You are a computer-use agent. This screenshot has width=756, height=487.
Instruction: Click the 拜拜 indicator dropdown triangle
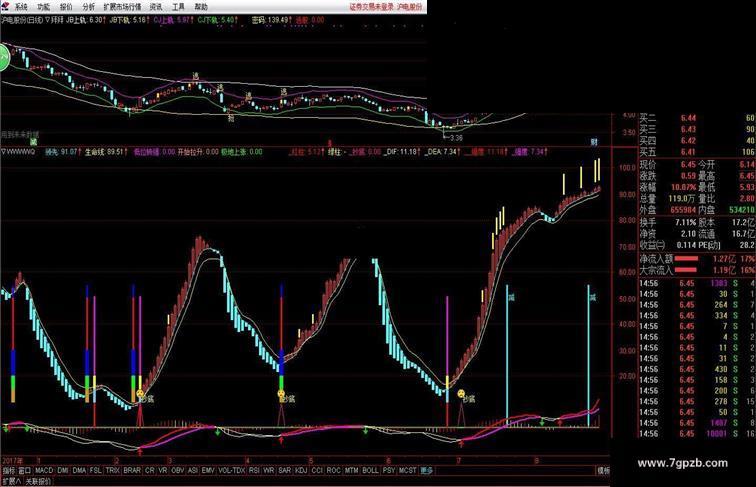[47, 20]
